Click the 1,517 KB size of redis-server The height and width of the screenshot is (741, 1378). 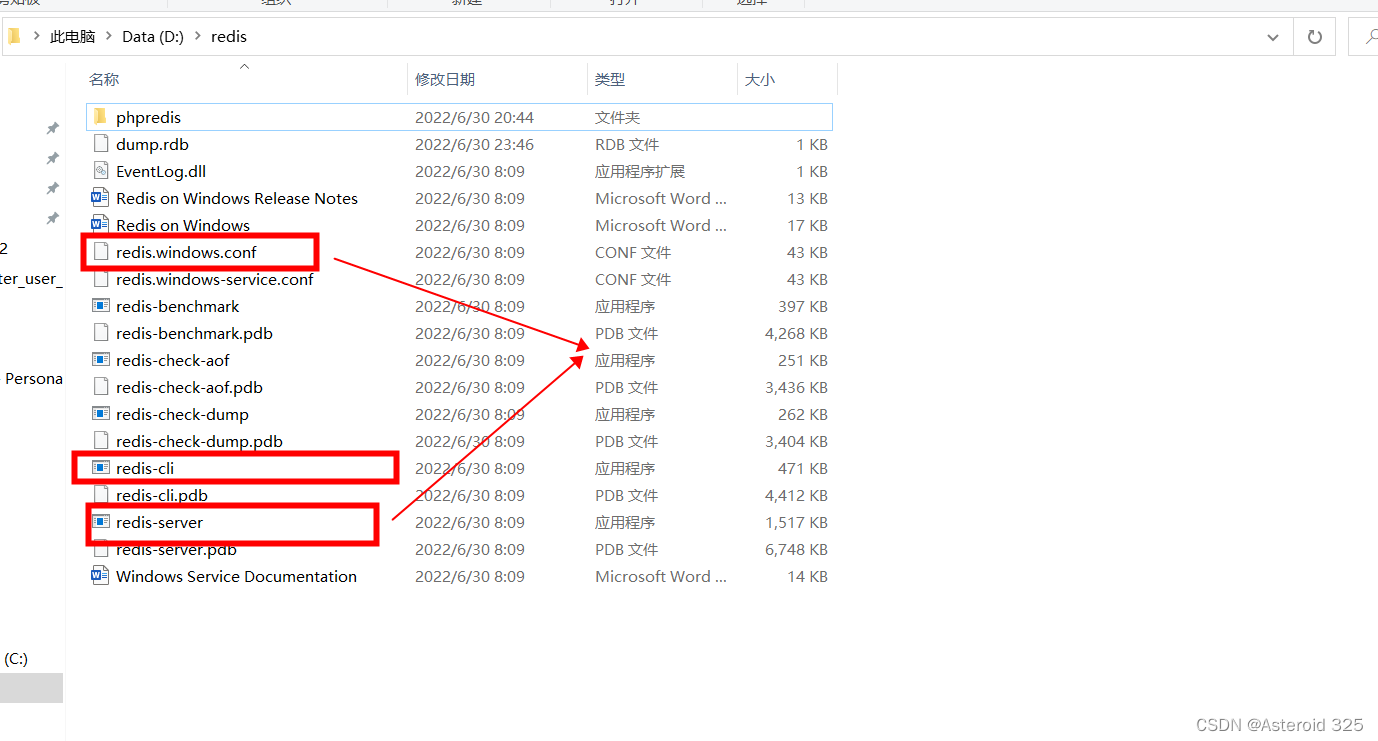[x=796, y=522]
